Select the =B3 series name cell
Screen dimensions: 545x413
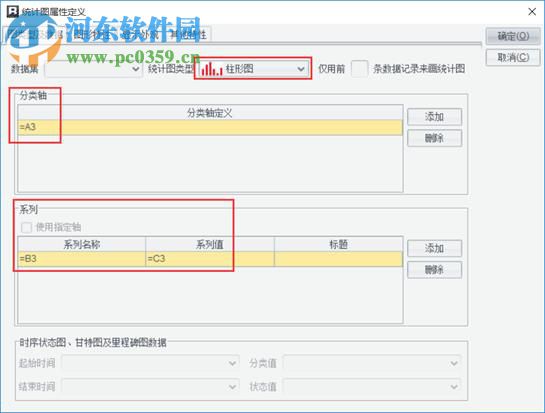click(x=82, y=259)
